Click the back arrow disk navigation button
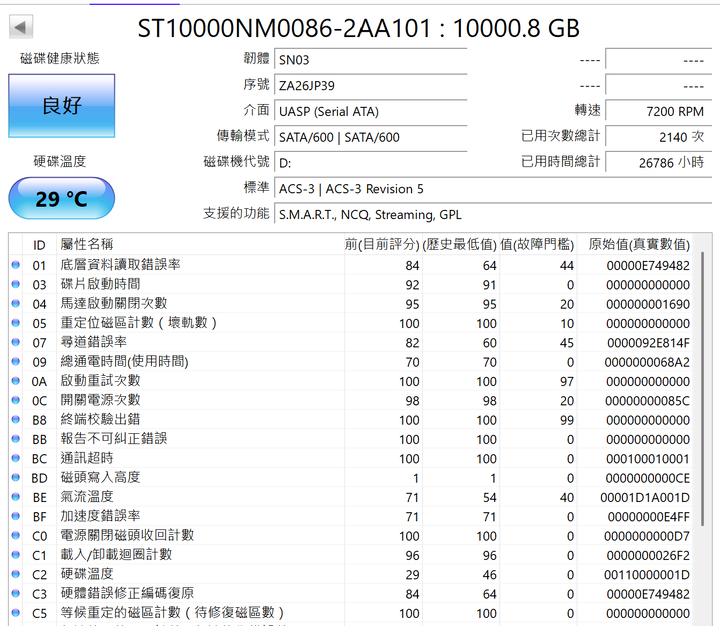720x626 pixels. click(x=21, y=27)
